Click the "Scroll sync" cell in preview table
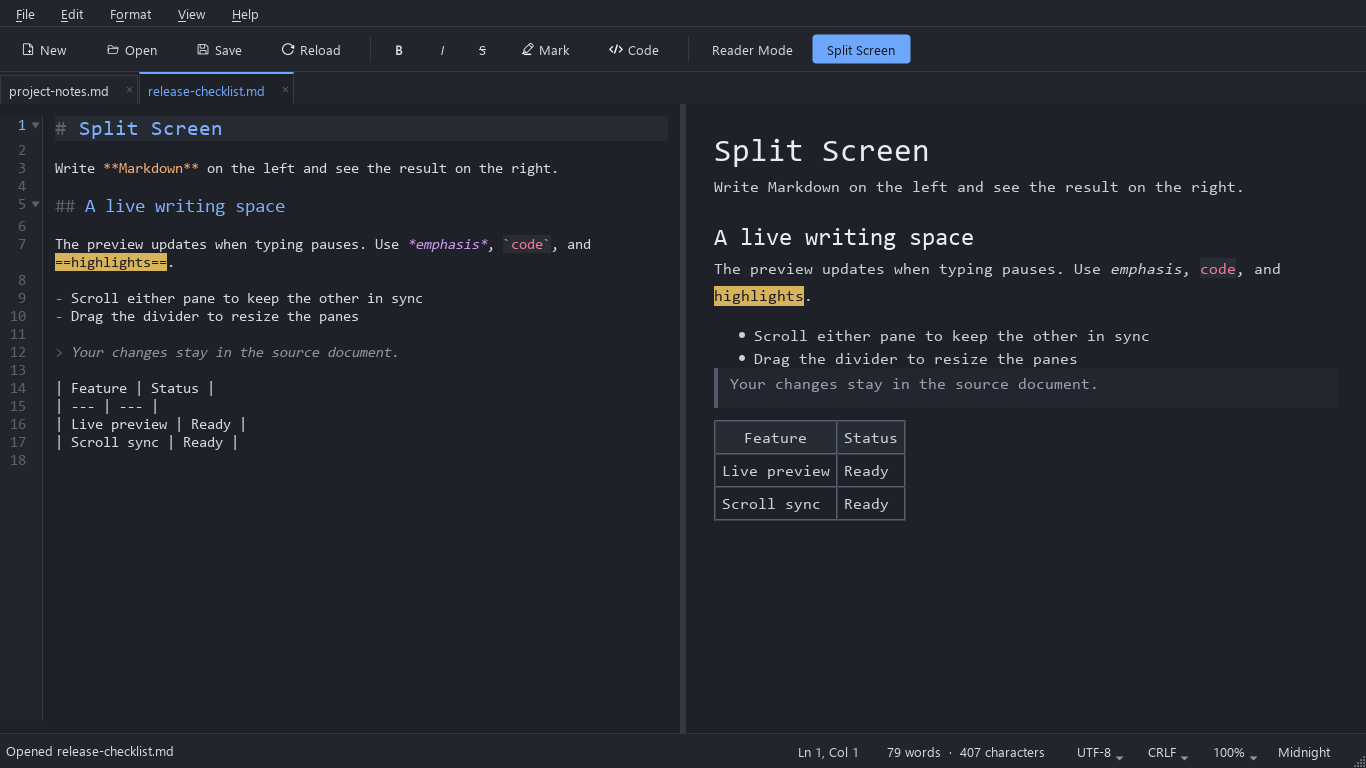 776,504
